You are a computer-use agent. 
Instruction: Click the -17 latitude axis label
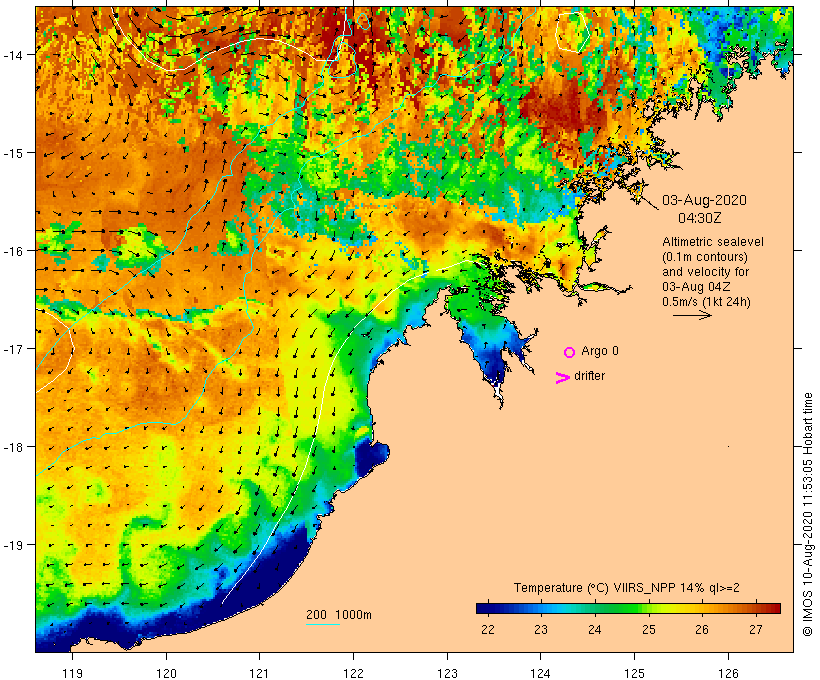12,349
